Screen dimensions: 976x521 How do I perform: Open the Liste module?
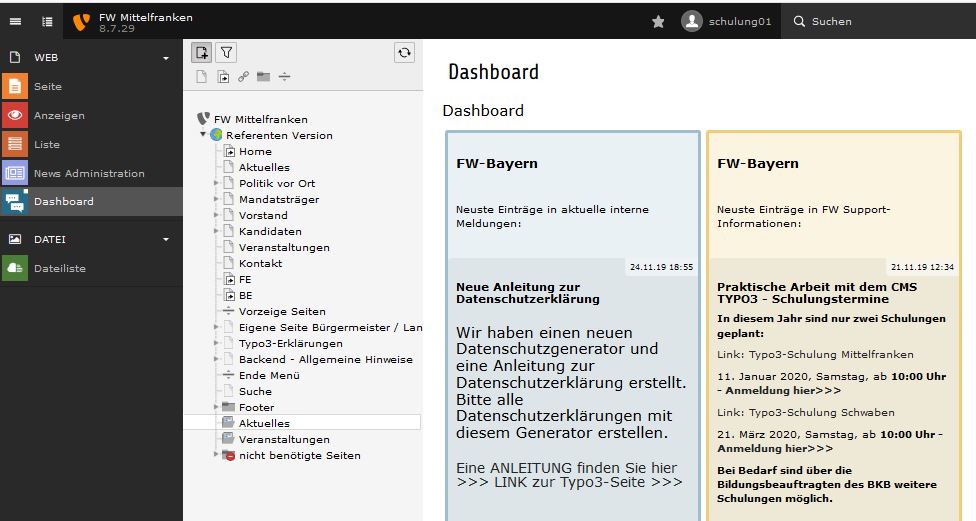pyautogui.click(x=92, y=144)
